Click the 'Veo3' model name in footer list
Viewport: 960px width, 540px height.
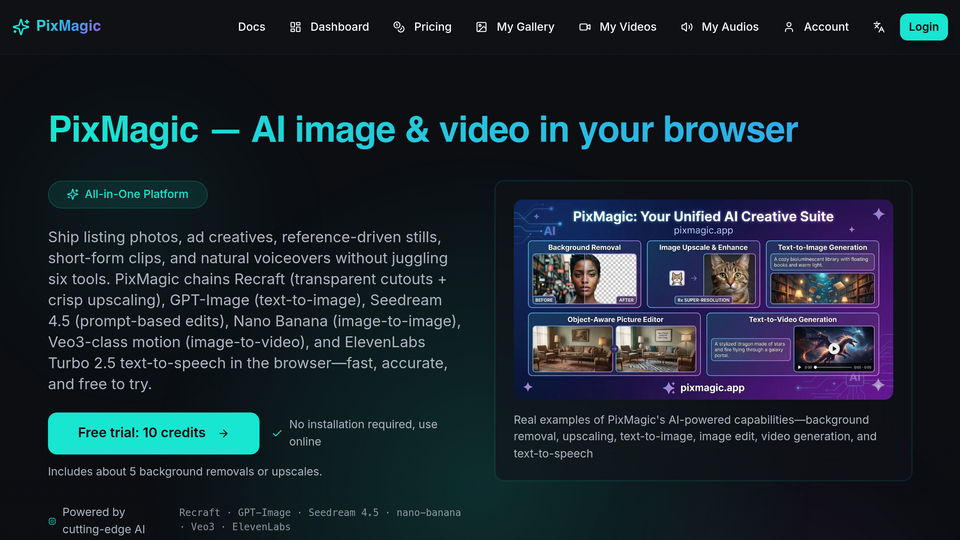[x=203, y=527]
